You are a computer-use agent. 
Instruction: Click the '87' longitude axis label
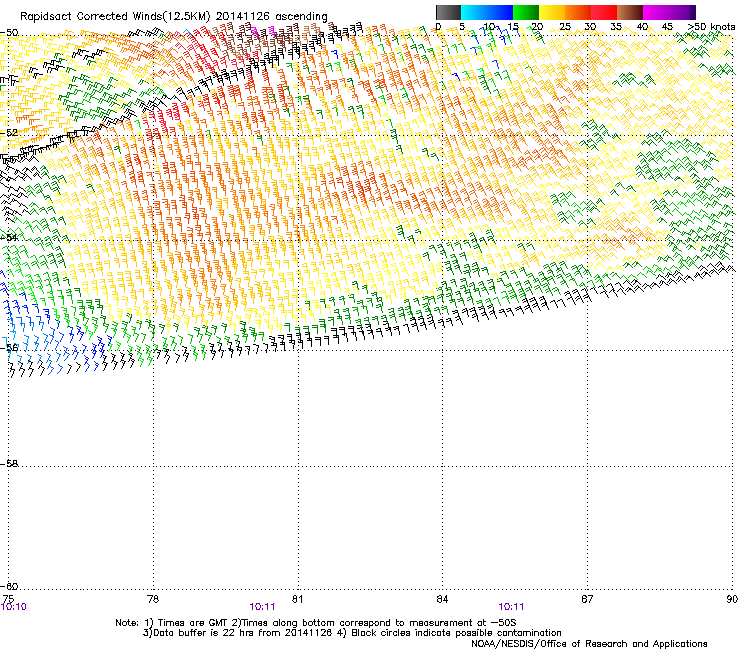click(x=587, y=599)
